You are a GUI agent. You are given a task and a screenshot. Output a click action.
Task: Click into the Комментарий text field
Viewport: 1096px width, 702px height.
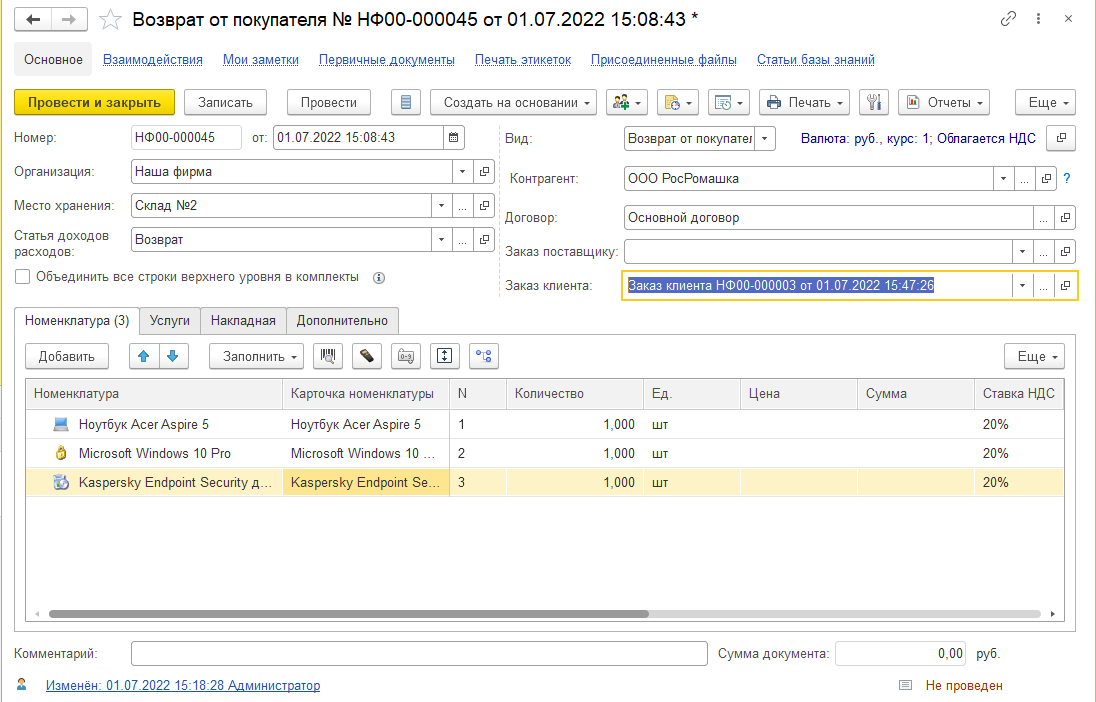pos(419,654)
